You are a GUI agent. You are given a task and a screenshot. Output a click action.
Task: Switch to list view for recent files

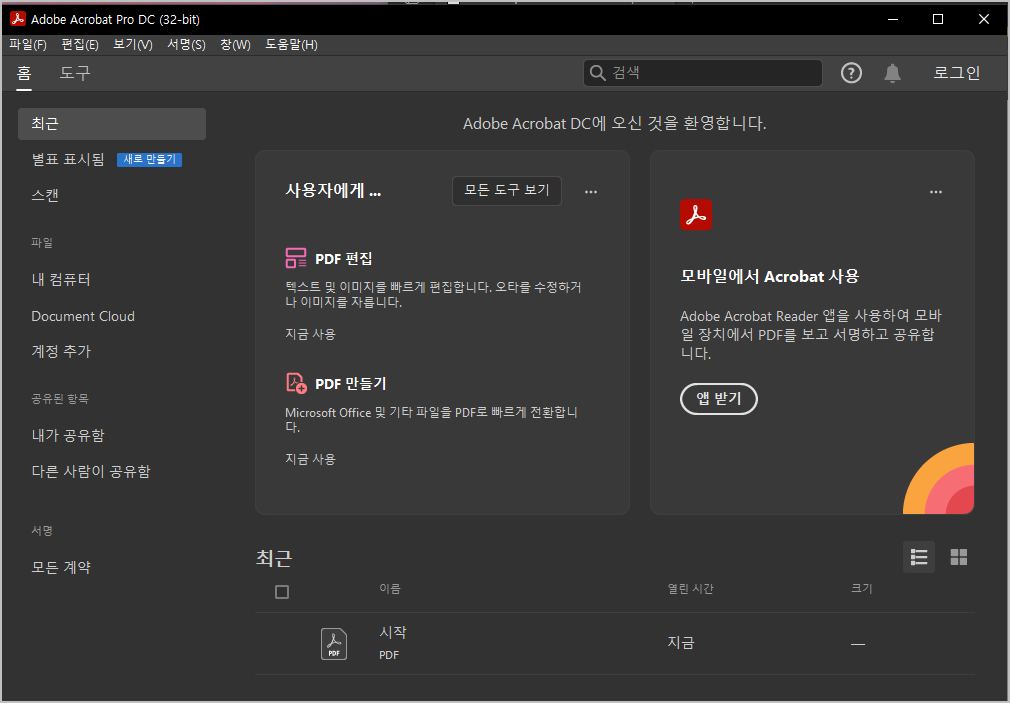point(919,557)
